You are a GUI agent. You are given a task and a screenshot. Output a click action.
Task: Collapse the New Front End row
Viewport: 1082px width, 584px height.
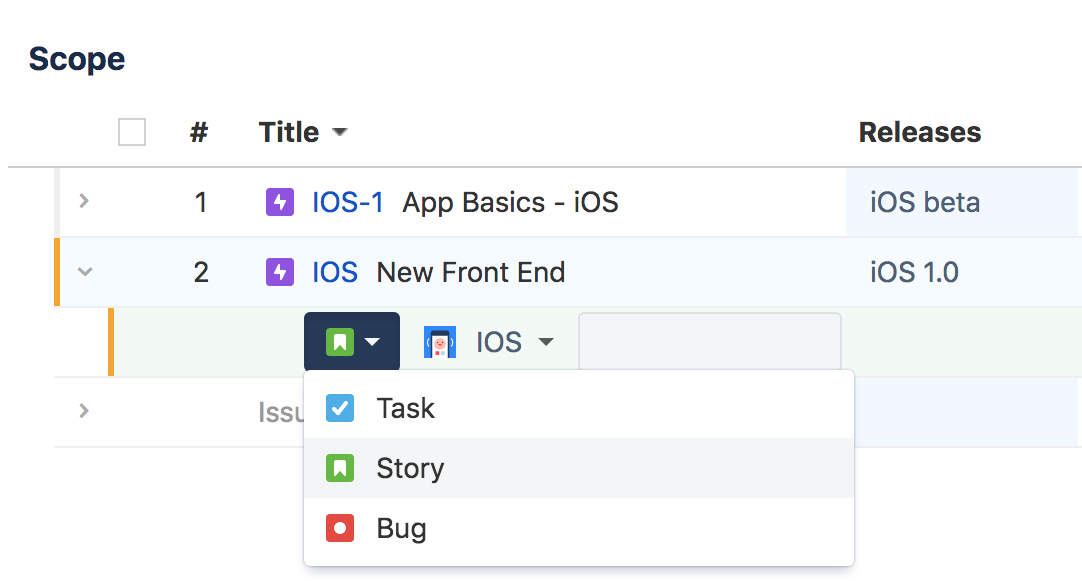point(84,271)
